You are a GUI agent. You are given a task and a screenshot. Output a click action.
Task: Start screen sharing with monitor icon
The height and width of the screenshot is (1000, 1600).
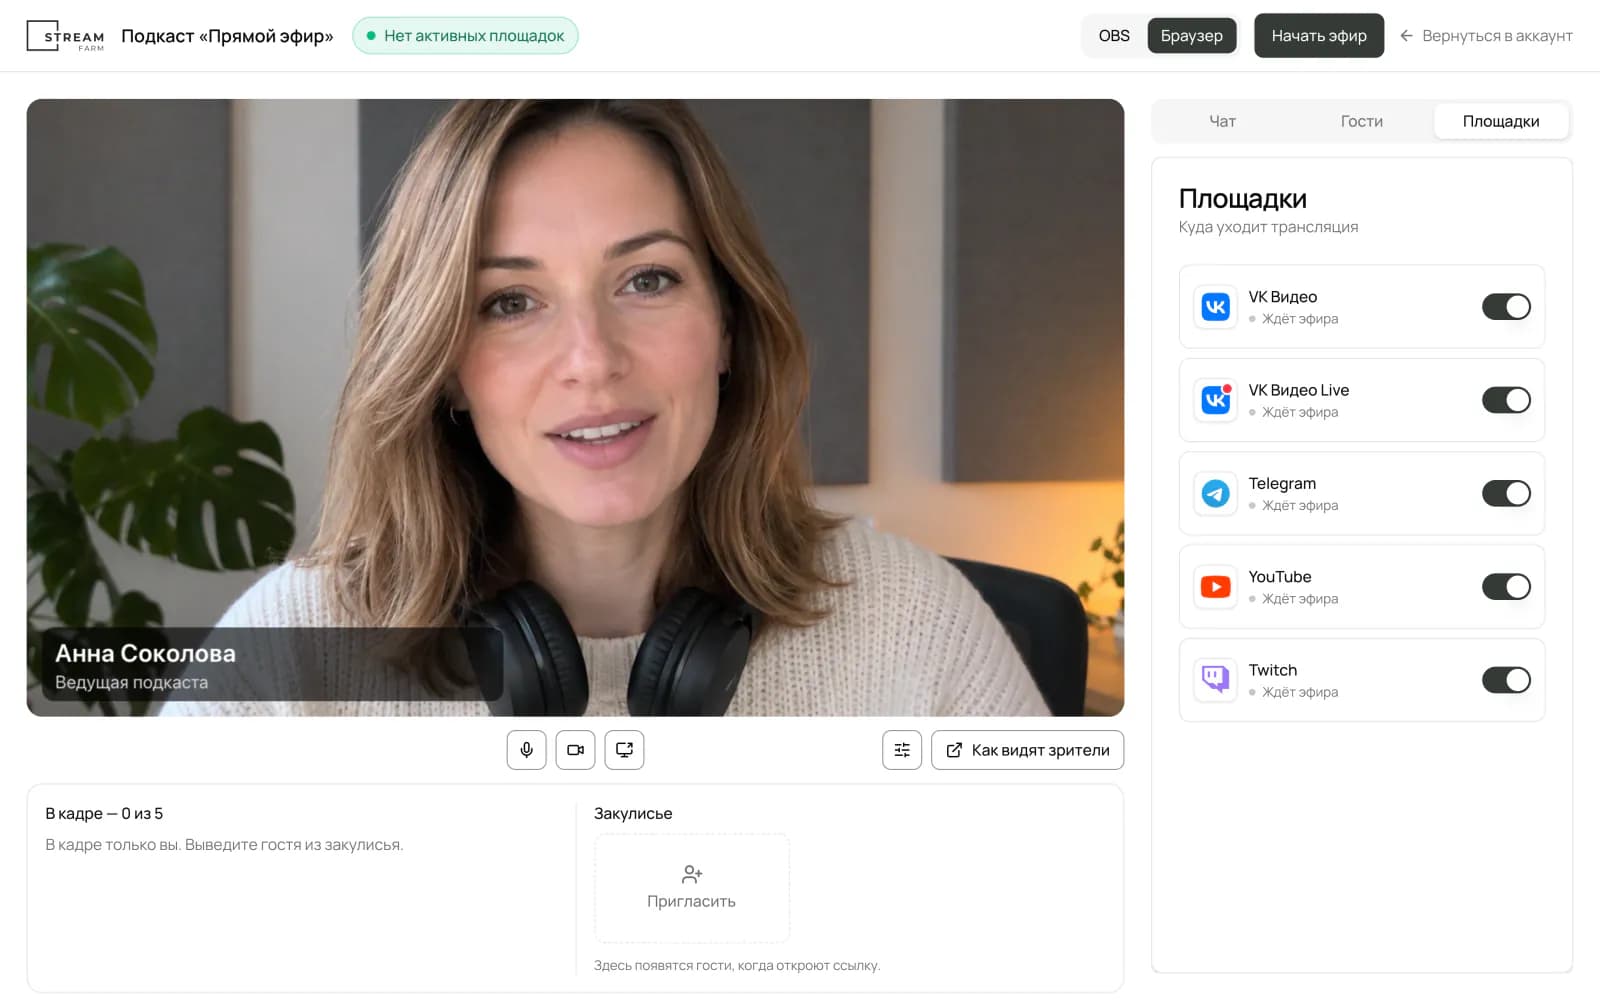[x=624, y=750]
